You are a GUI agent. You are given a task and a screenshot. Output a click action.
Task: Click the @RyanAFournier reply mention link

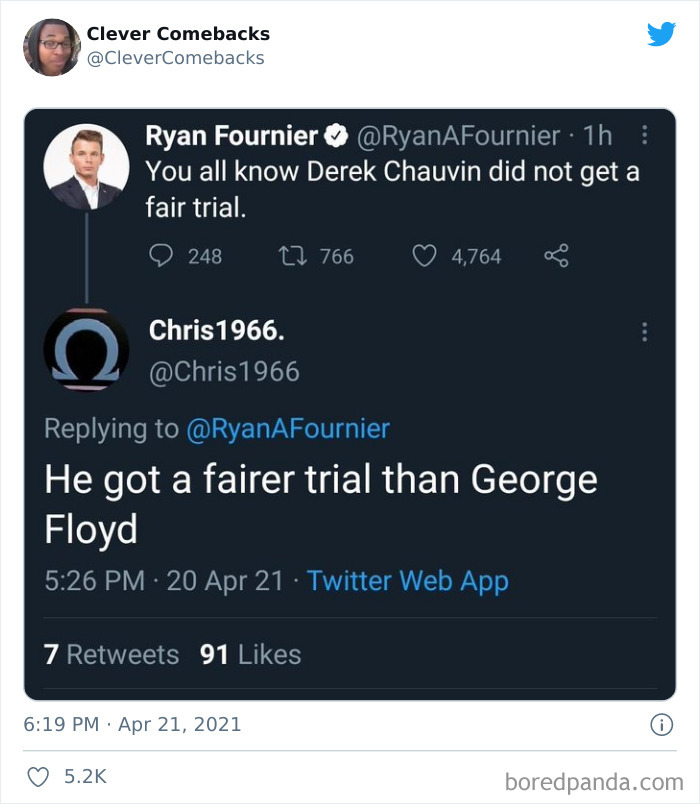tap(288, 429)
